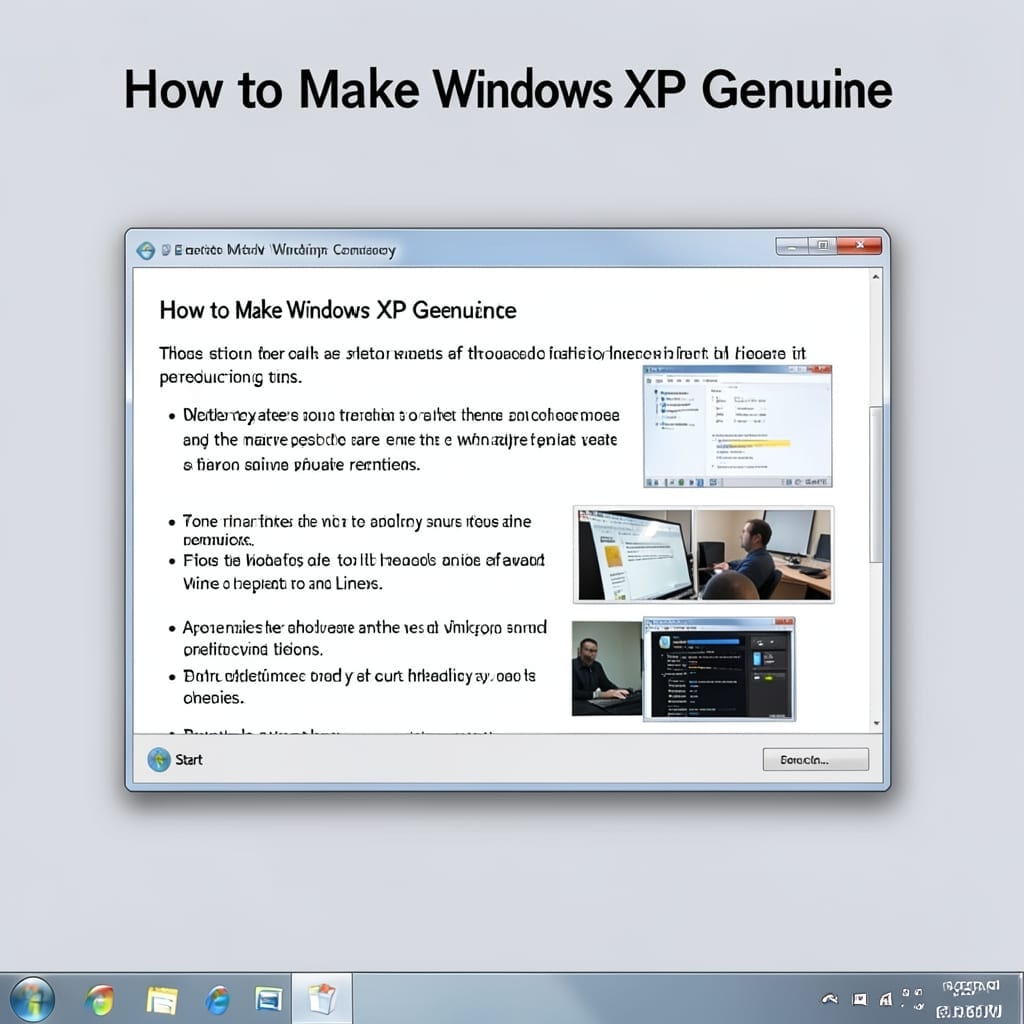Launch Internet Explorer from the taskbar
The width and height of the screenshot is (1024, 1024).
click(217, 1000)
